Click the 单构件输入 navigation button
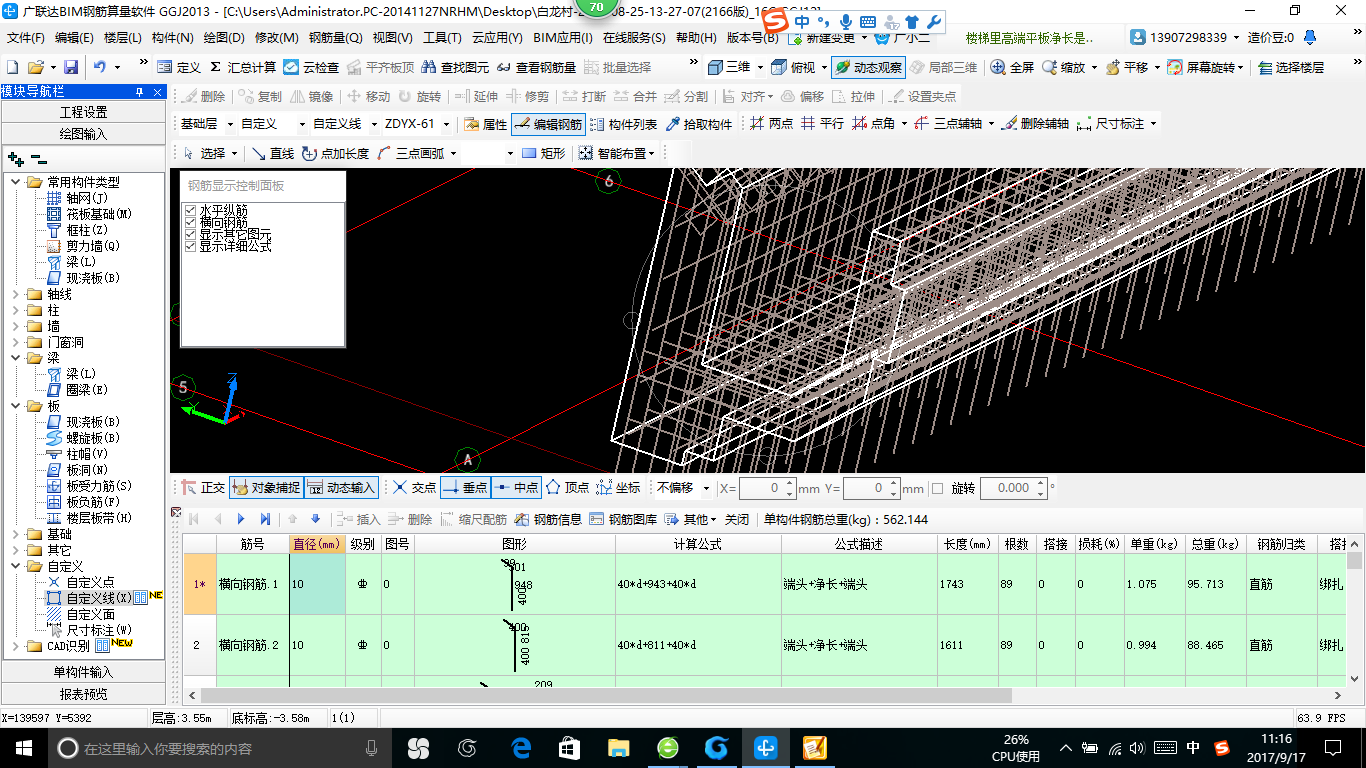The height and width of the screenshot is (768, 1366). coord(83,672)
